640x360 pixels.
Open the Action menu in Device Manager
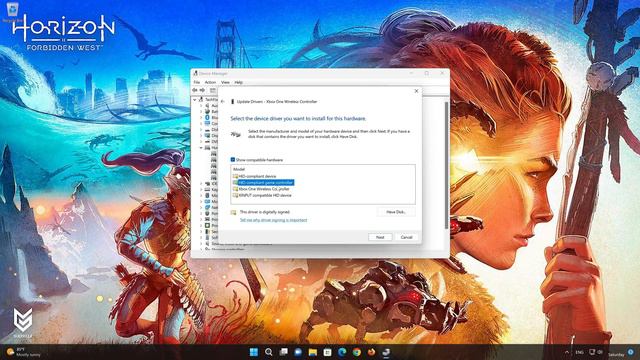[210, 82]
